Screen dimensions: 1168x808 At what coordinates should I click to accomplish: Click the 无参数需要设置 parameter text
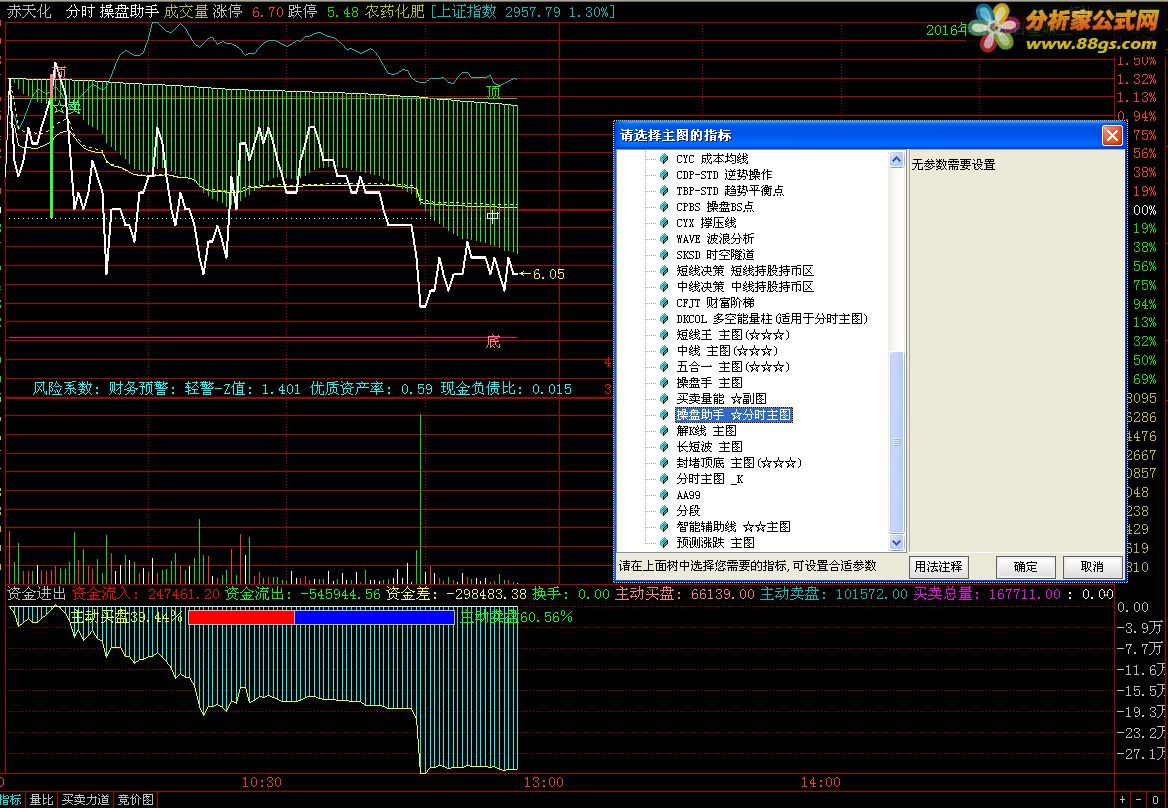coord(953,165)
